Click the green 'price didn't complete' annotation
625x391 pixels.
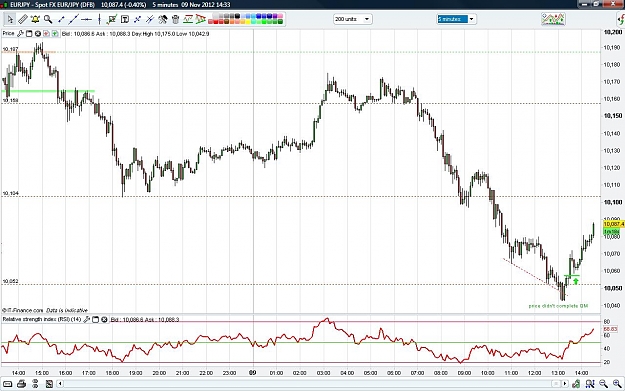pyautogui.click(x=558, y=306)
